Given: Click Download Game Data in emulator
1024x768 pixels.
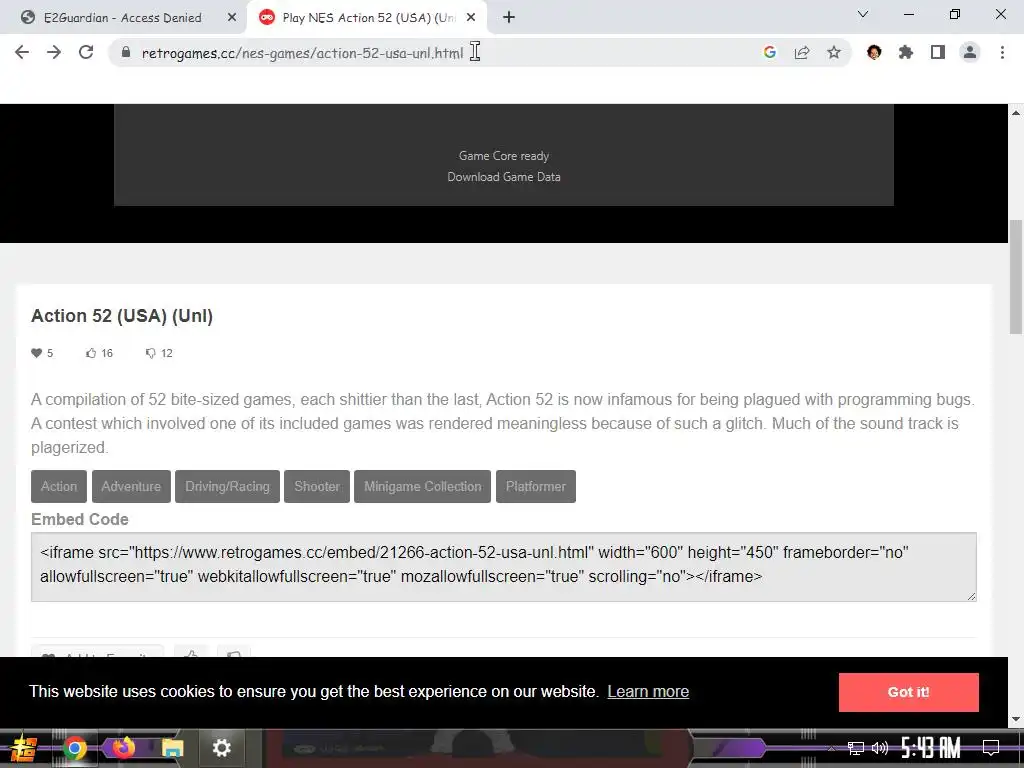Looking at the screenshot, I should point(504,177).
